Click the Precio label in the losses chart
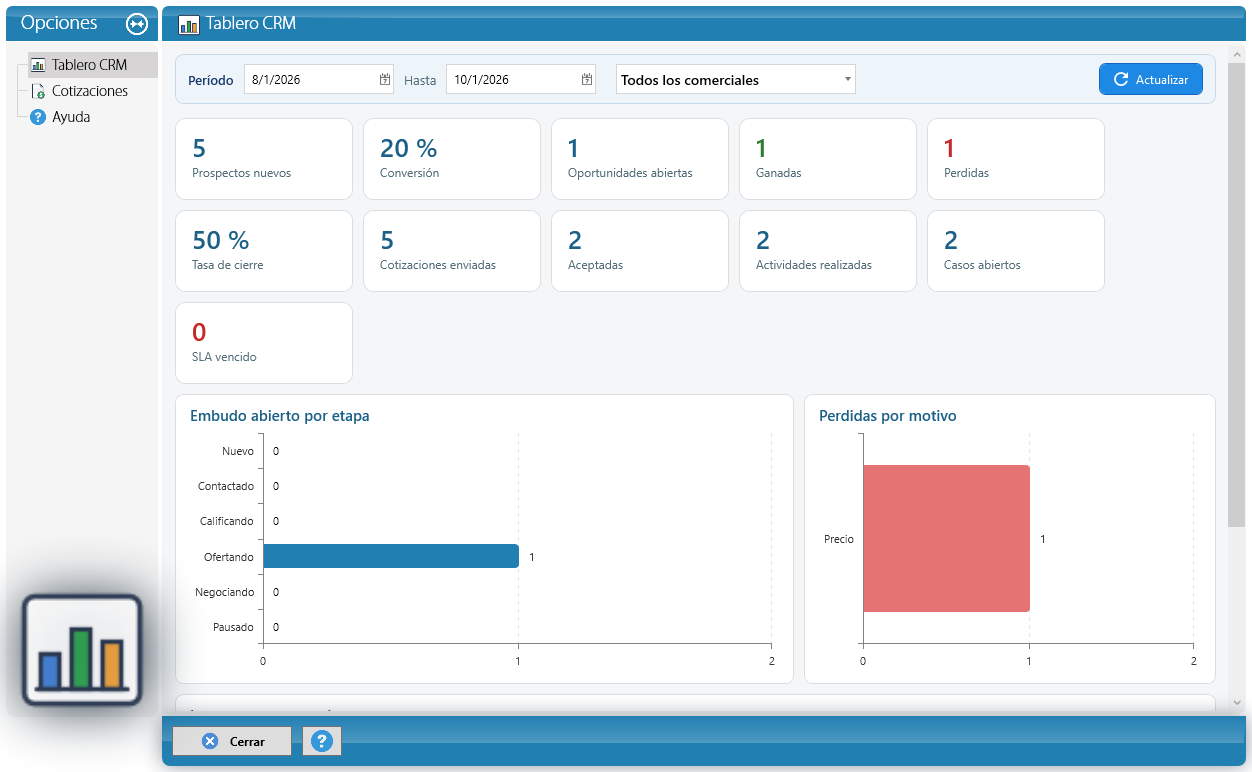Image resolution: width=1252 pixels, height=772 pixels. (x=839, y=539)
